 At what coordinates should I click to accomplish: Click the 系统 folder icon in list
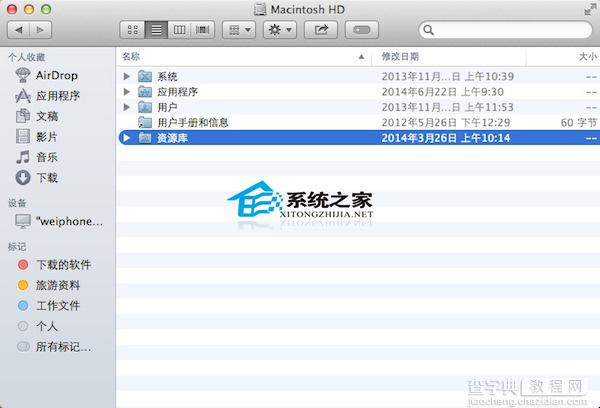pyautogui.click(x=145, y=76)
